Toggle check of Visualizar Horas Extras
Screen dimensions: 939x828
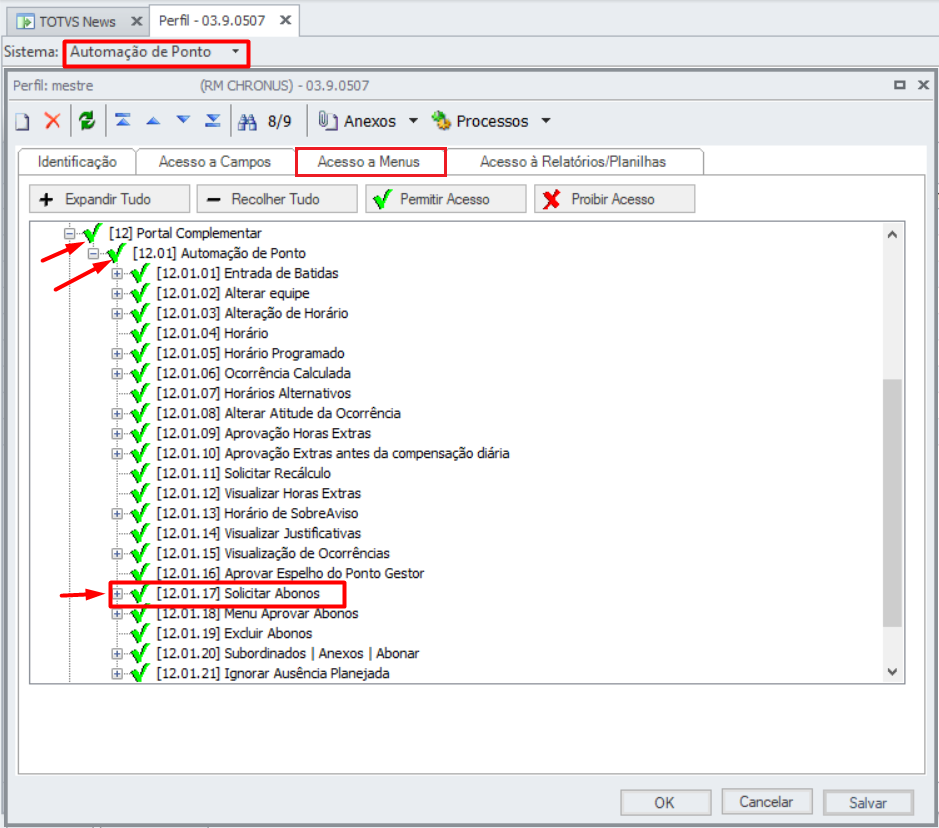point(140,493)
